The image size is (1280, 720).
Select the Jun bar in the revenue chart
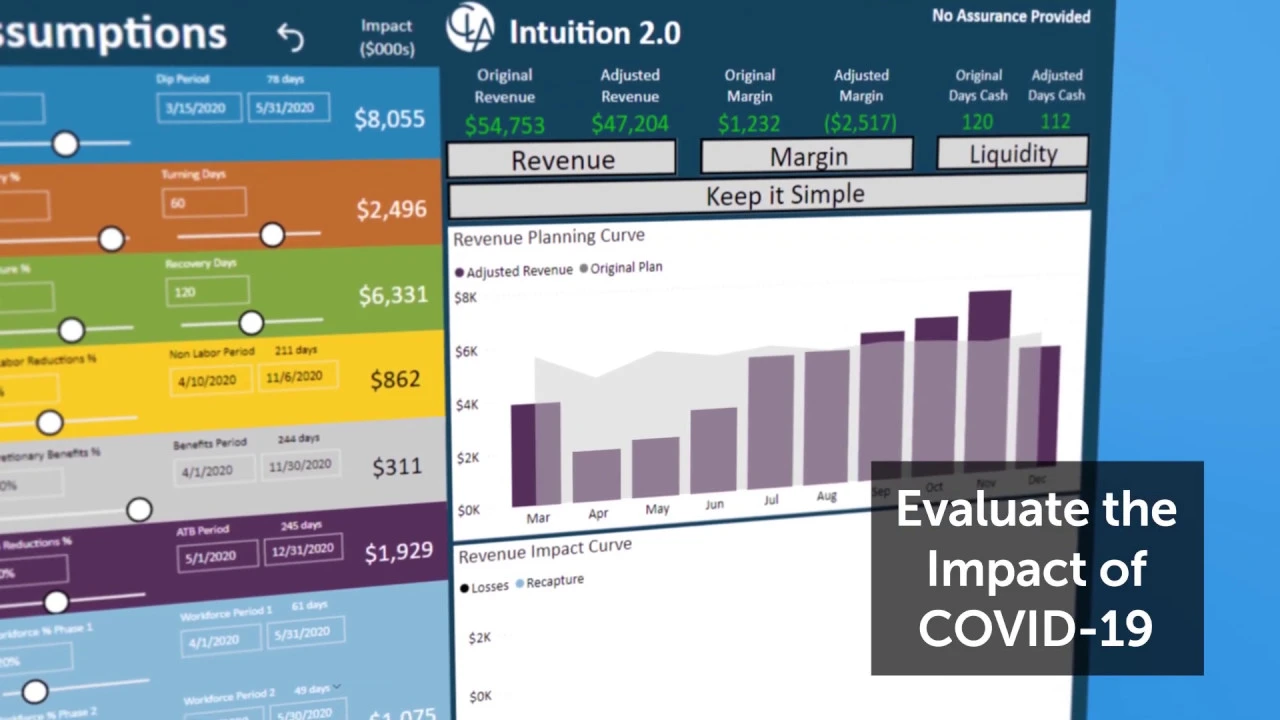pos(714,451)
